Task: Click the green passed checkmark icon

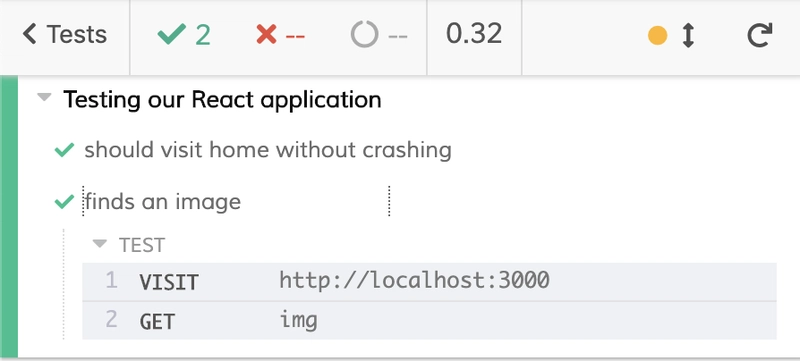Action: [x=172, y=35]
